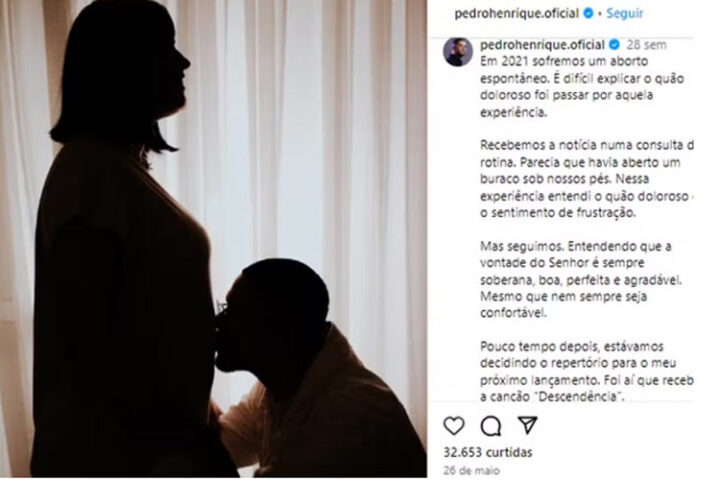Click the caption paragraph starting Pouco tempo depois
The width and height of the screenshot is (720, 480).
[587, 371]
